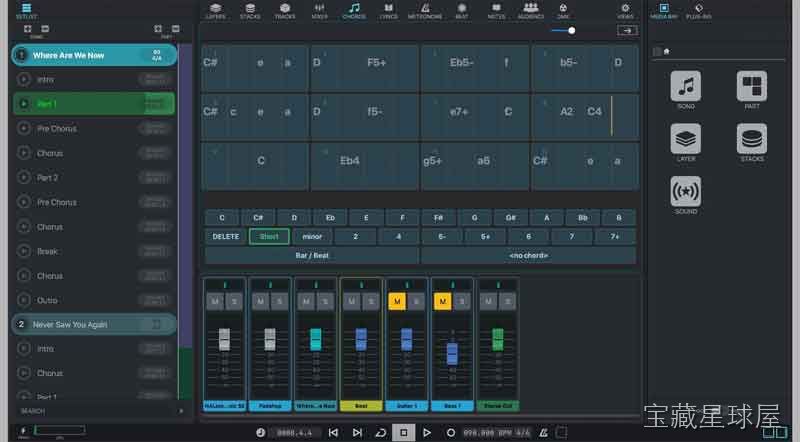Click the arrow button beside the zoom slider
This screenshot has width=800, height=442.
coord(627,31)
